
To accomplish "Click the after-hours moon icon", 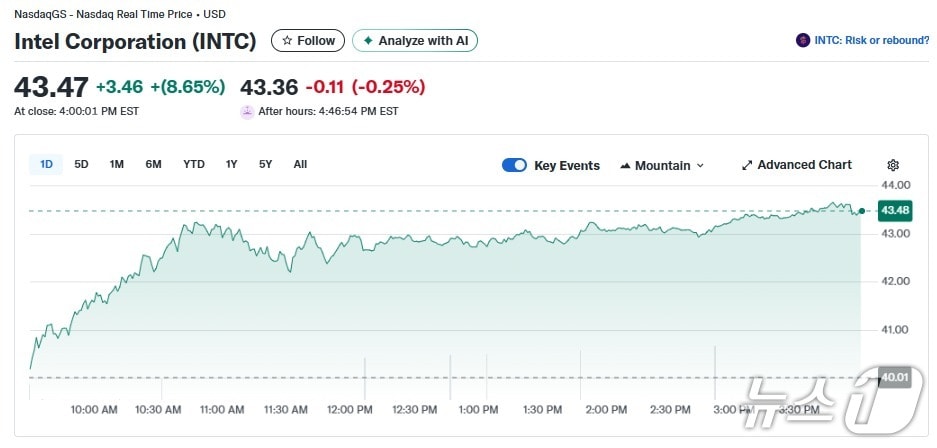I will (247, 111).
